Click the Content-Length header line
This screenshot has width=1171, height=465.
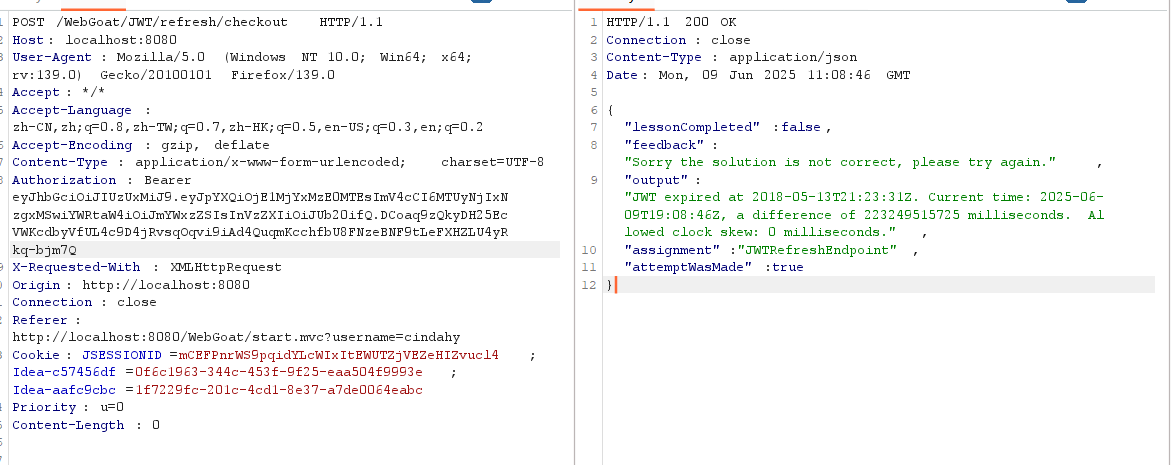85,425
